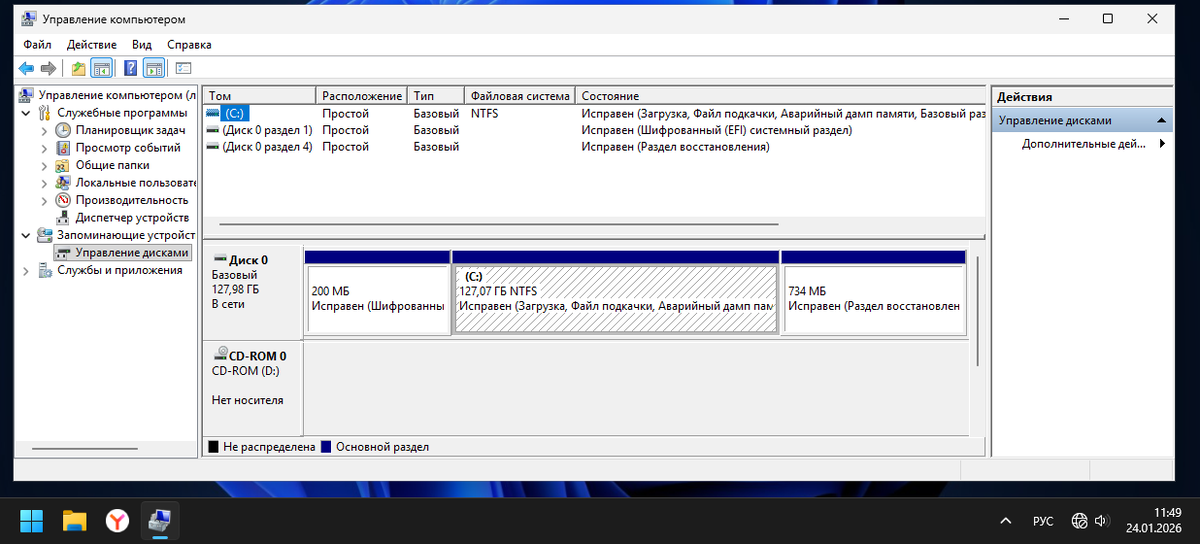The height and width of the screenshot is (544, 1200).
Task: Click the network globe tray icon
Action: (1079, 521)
